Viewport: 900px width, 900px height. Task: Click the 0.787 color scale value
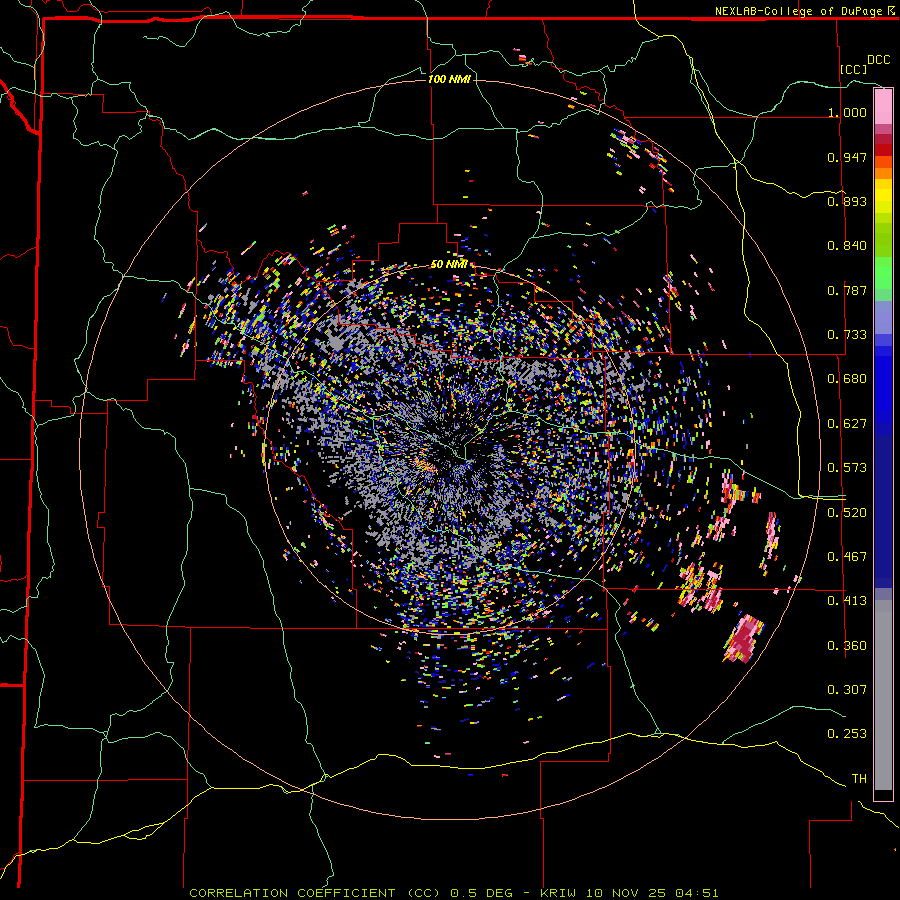click(x=847, y=290)
